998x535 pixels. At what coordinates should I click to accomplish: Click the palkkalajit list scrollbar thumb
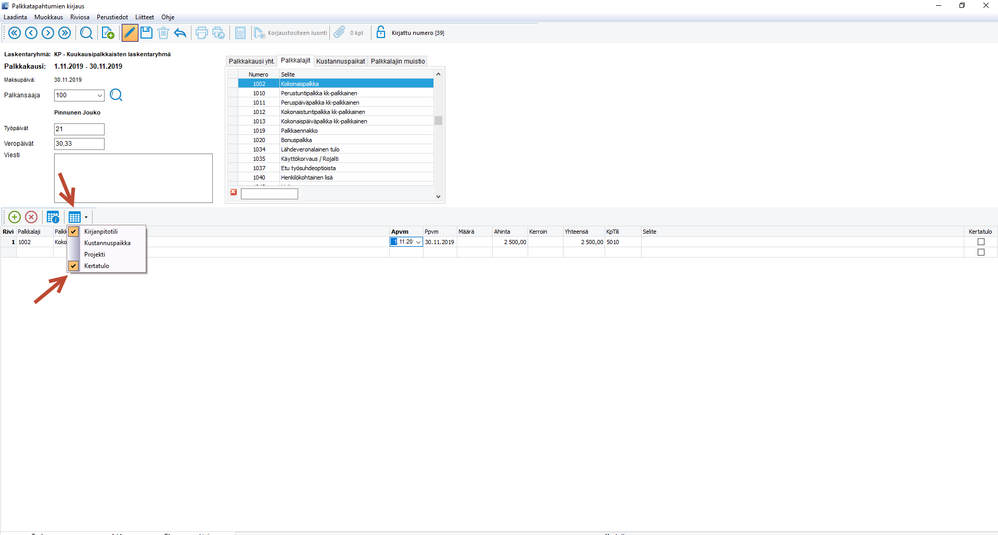coord(438,121)
